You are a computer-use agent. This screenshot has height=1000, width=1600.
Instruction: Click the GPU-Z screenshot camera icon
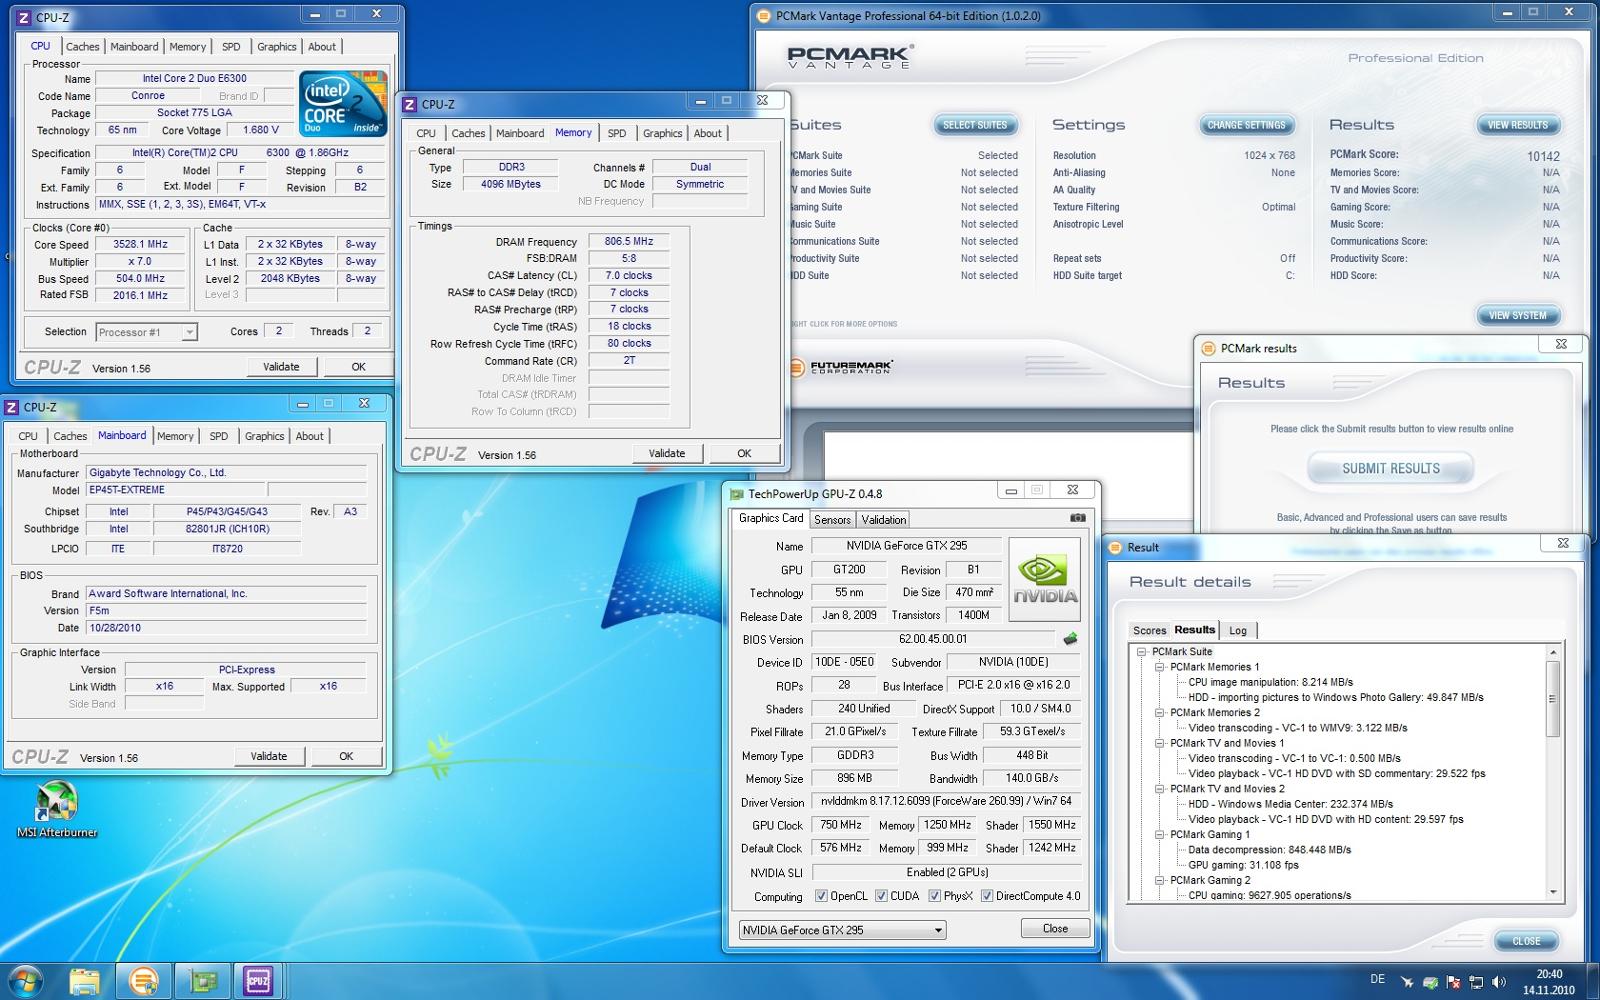(1077, 518)
